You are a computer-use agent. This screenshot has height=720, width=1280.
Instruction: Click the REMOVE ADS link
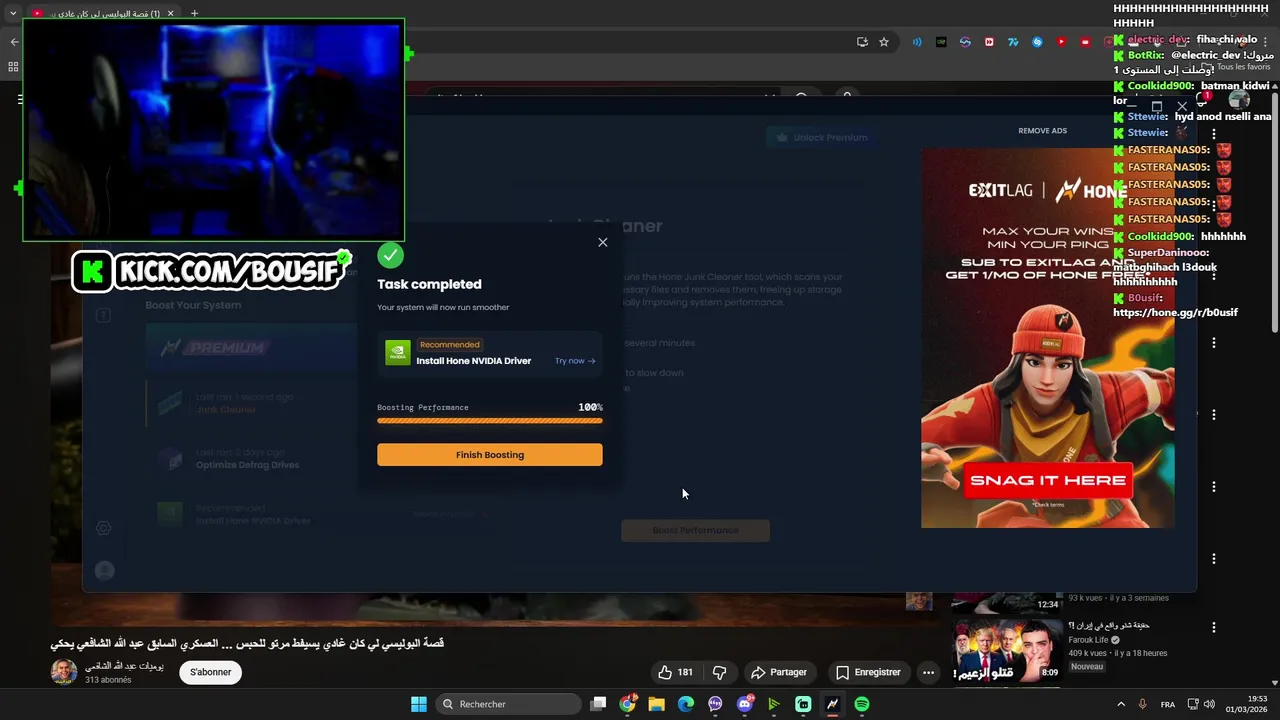click(x=1042, y=131)
